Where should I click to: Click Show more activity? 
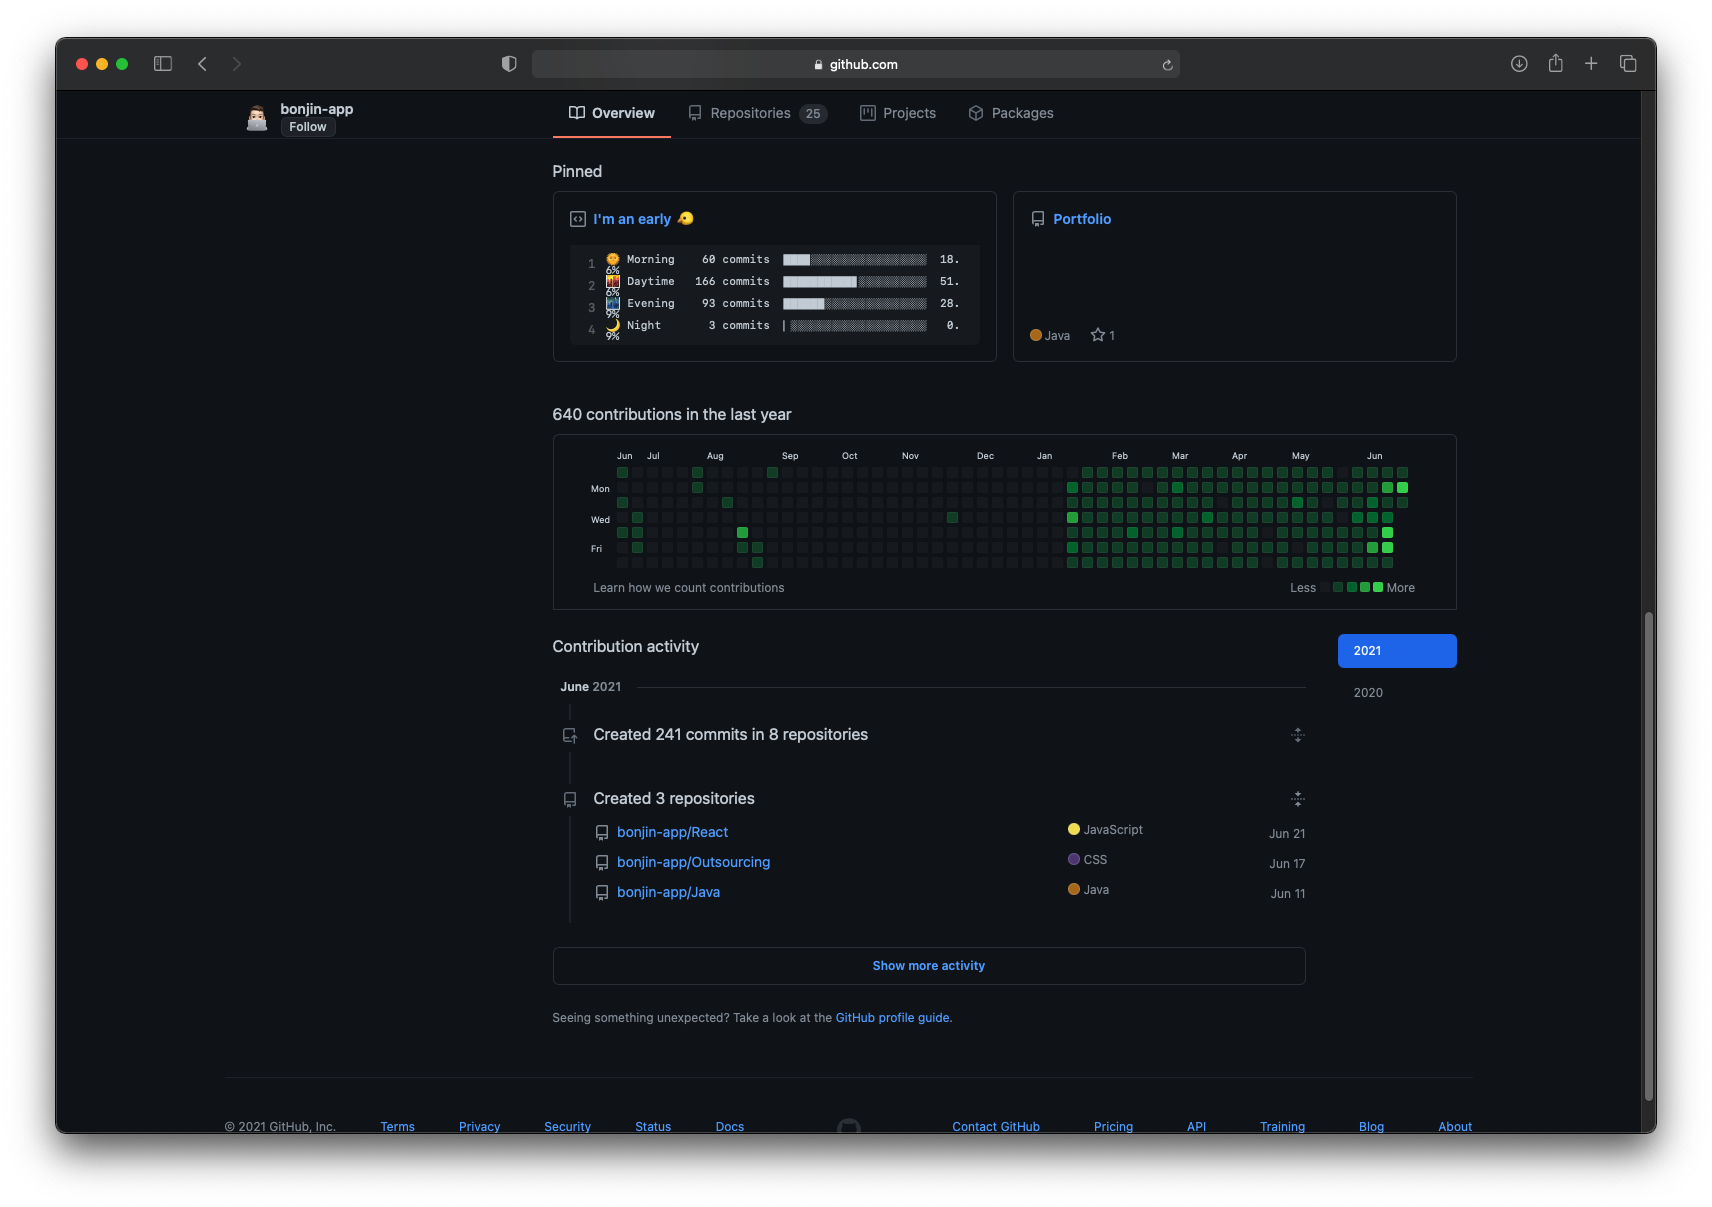point(929,966)
